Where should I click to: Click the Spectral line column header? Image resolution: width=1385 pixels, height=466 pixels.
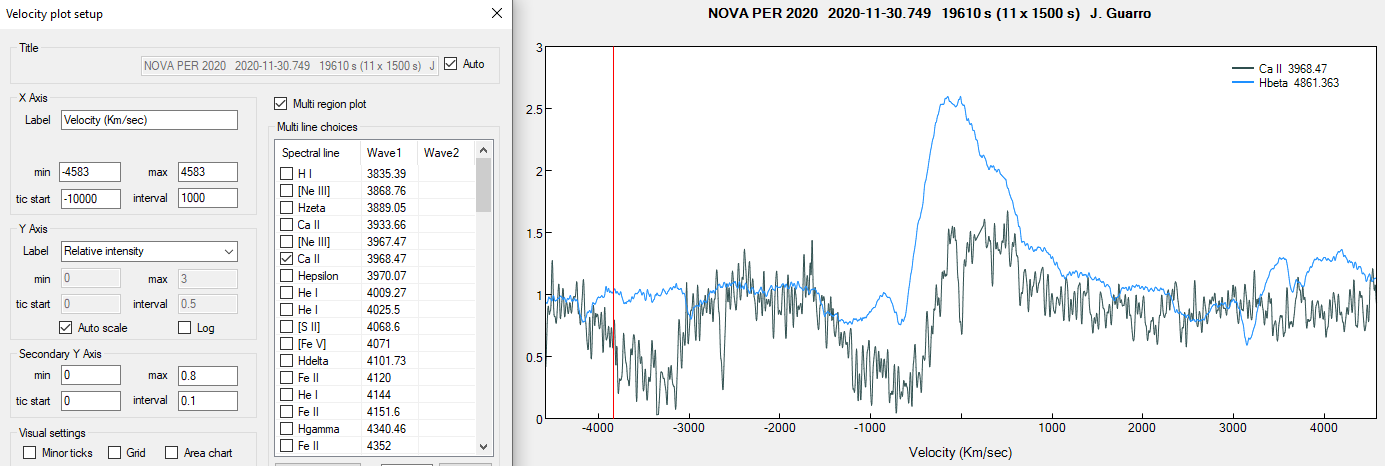click(x=311, y=153)
